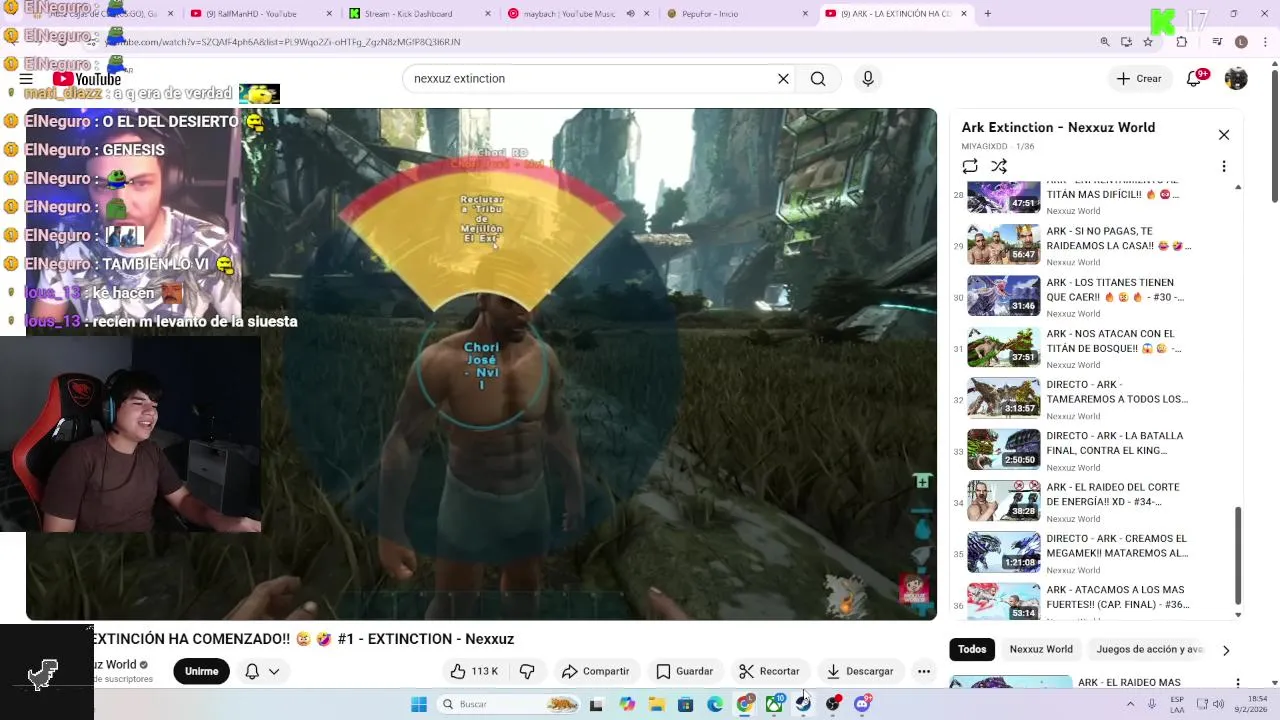
Task: Download the video with Descargar
Action: (x=860, y=671)
